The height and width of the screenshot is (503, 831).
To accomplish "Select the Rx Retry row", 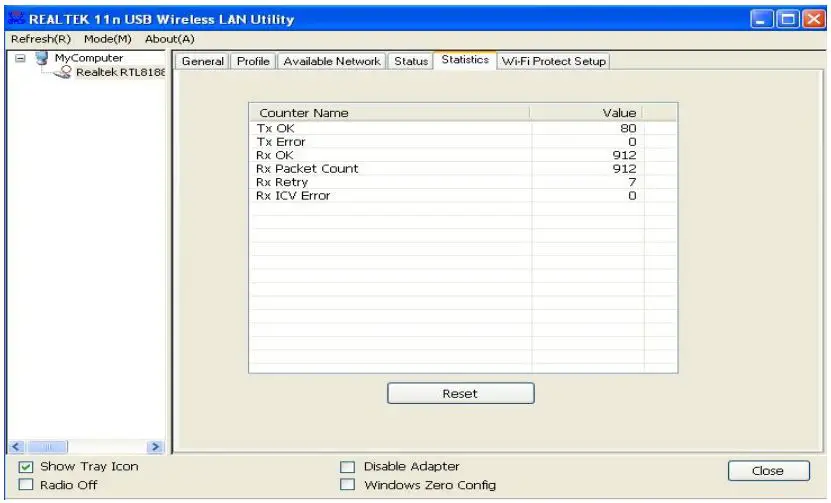I will click(x=463, y=182).
